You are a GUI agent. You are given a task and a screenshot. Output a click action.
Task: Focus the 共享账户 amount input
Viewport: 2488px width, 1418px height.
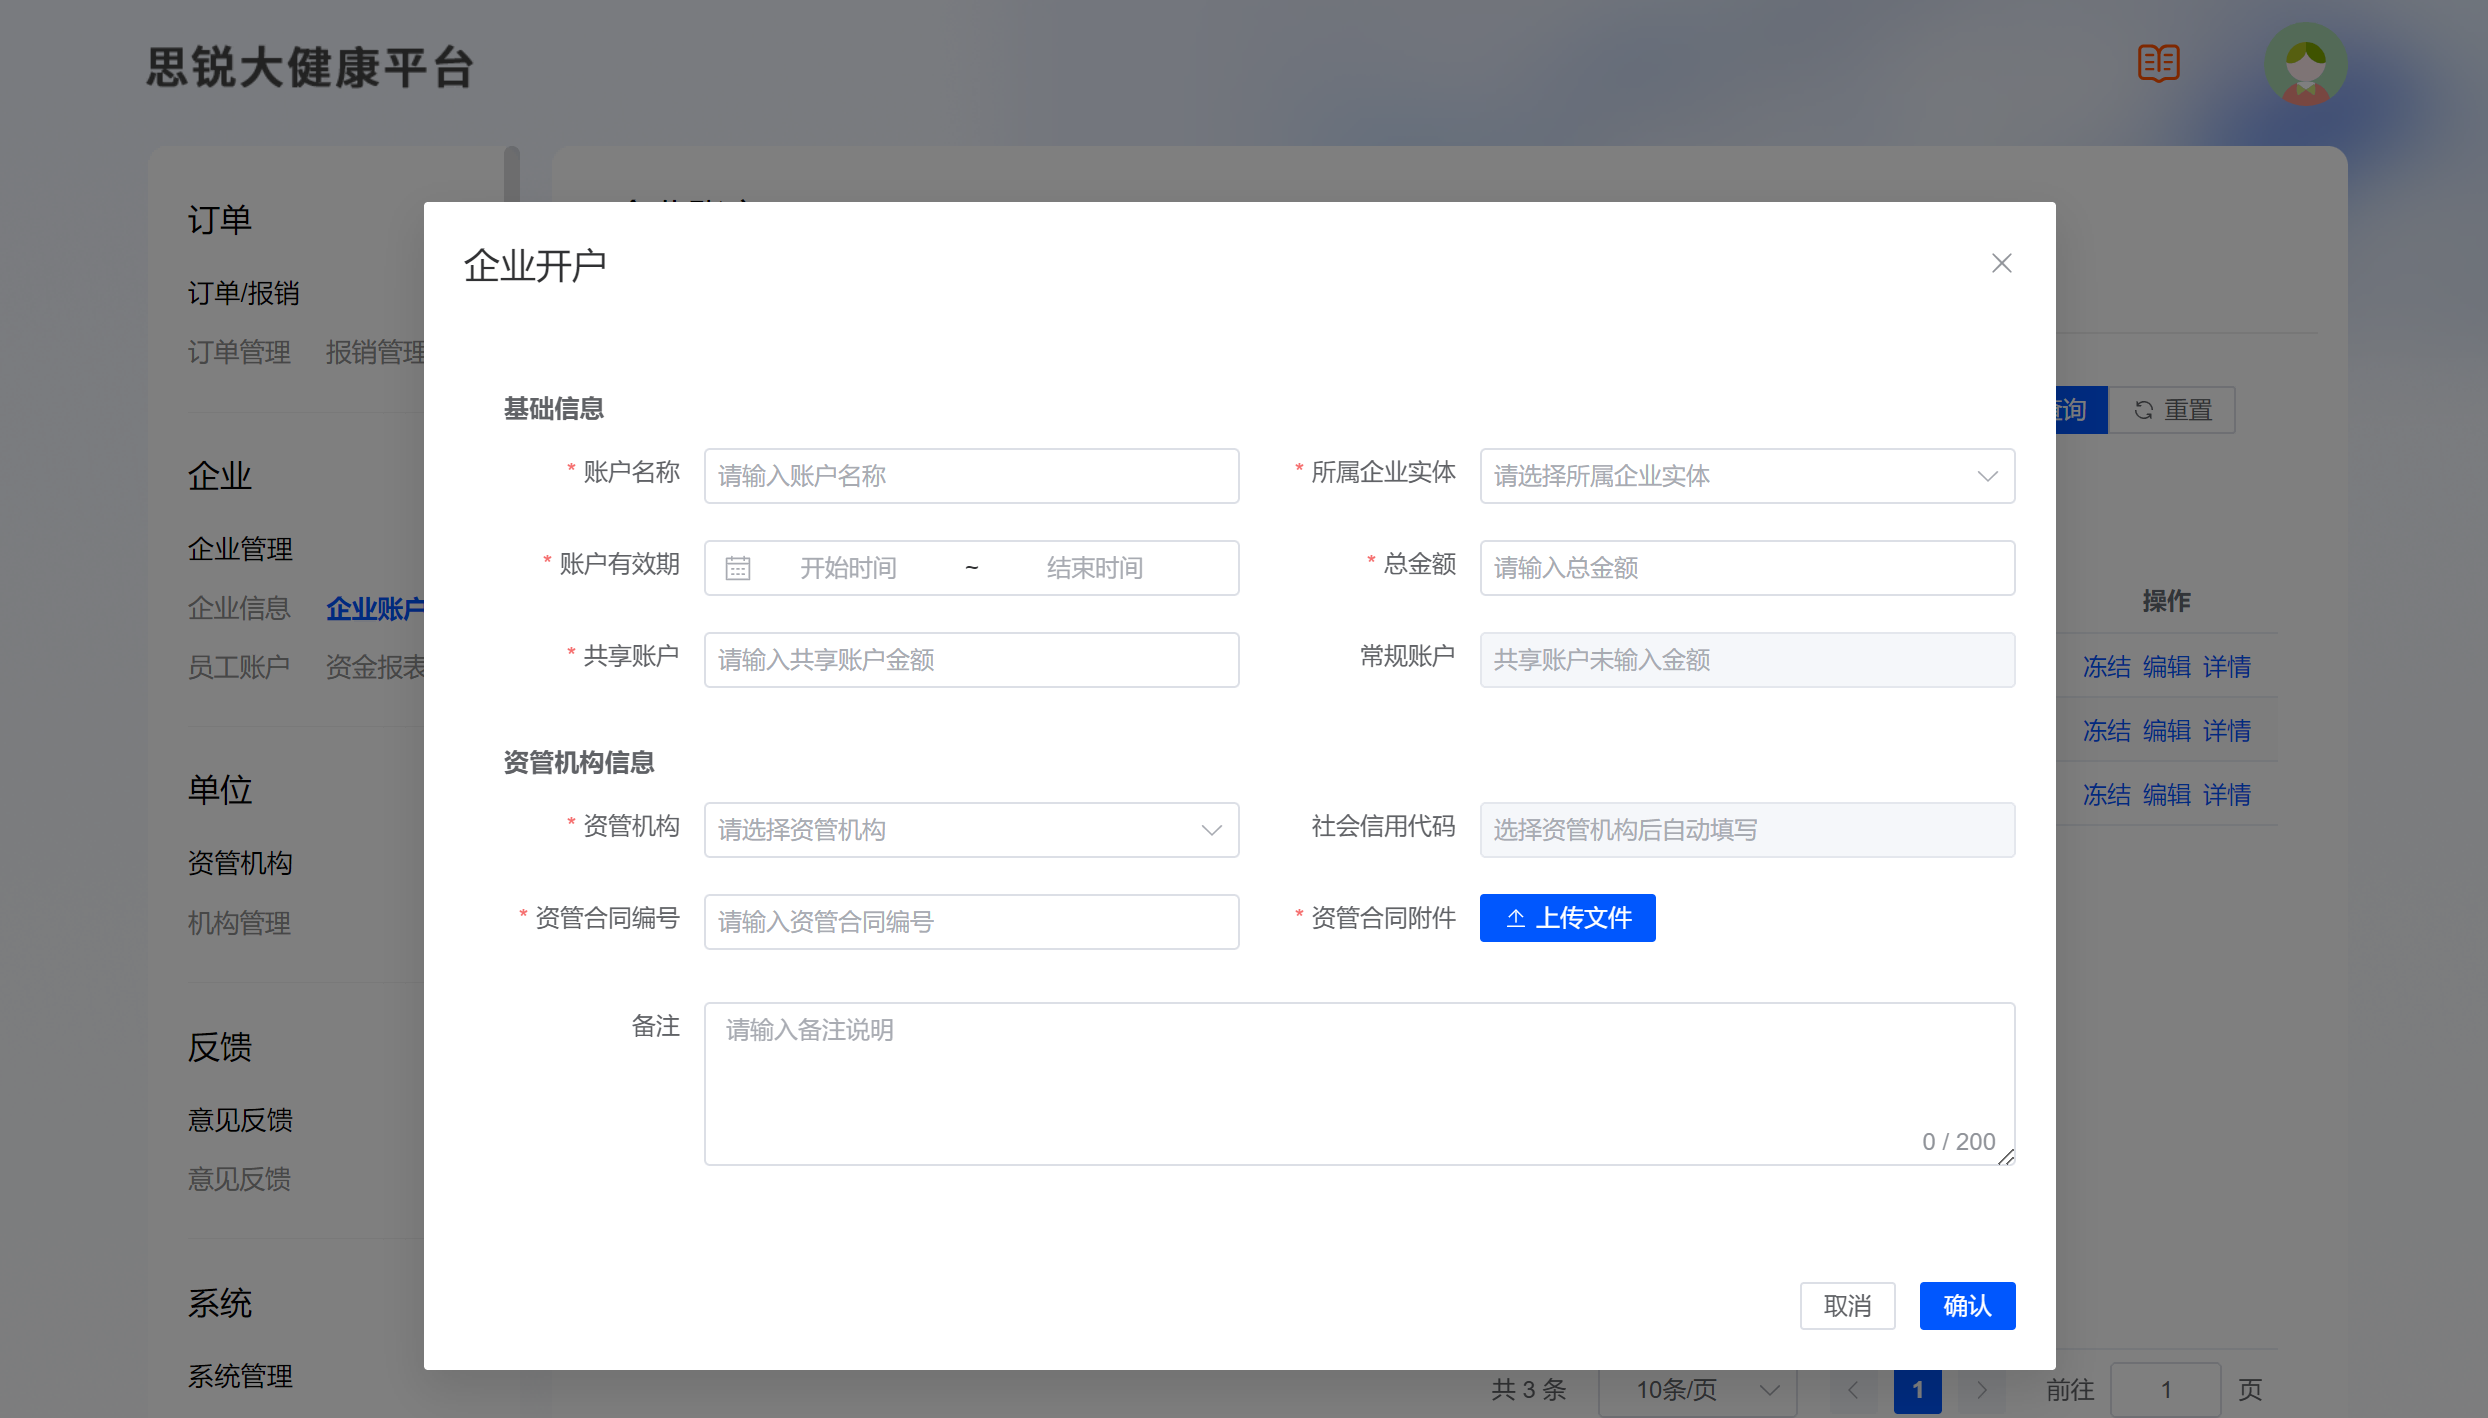click(971, 660)
